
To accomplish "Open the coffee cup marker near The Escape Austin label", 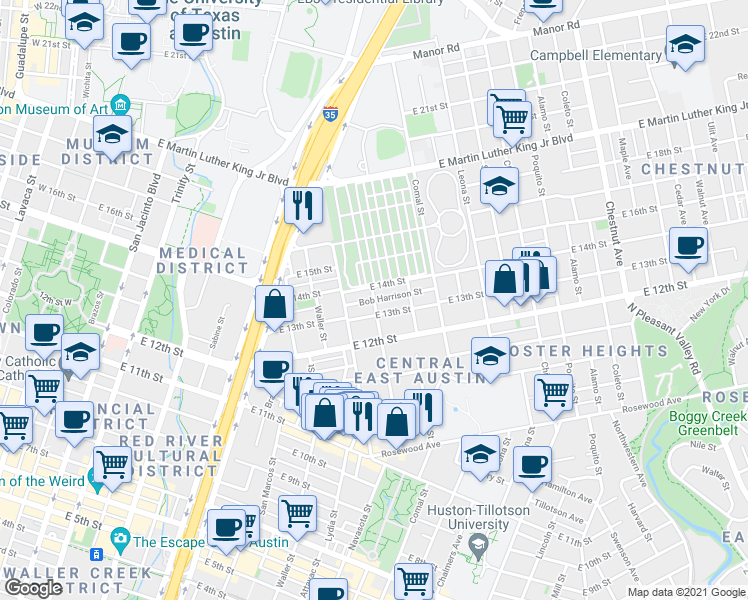I will point(227,528).
